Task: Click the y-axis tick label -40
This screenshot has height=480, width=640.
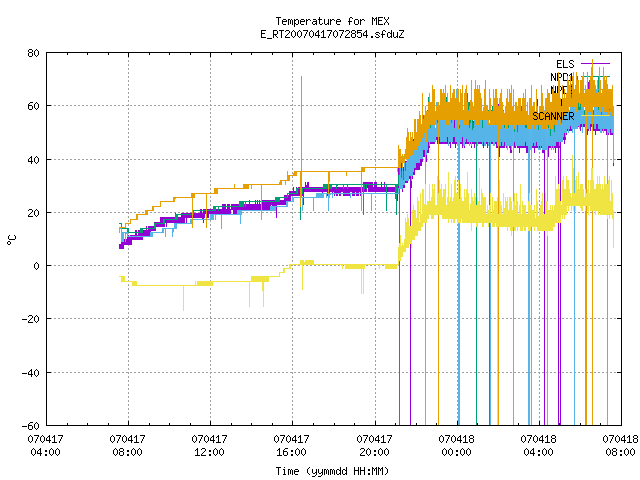Action: [31, 373]
